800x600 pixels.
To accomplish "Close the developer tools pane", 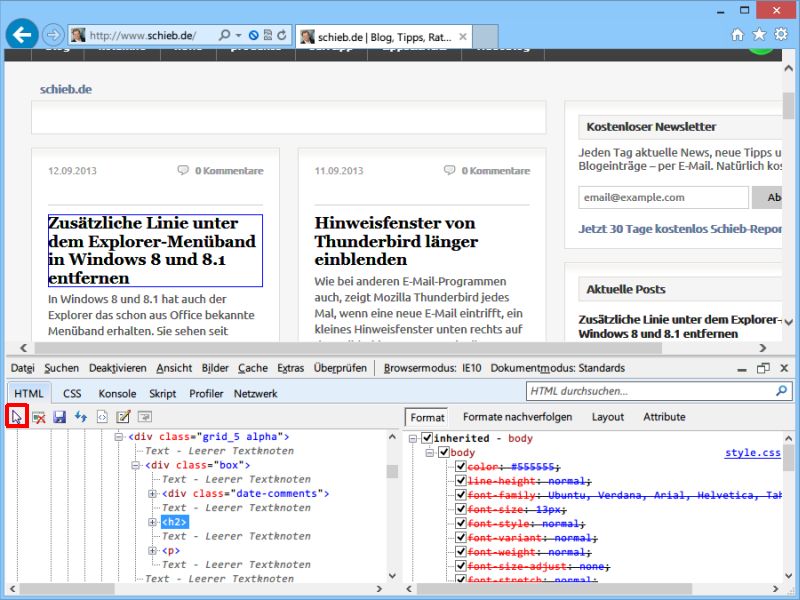I will (784, 368).
